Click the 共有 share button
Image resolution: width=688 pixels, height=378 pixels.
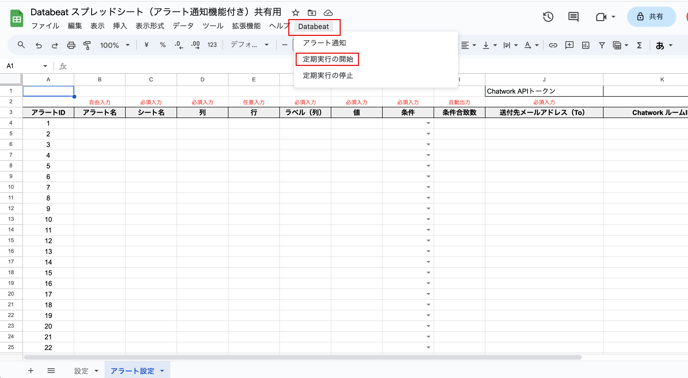pyautogui.click(x=651, y=17)
